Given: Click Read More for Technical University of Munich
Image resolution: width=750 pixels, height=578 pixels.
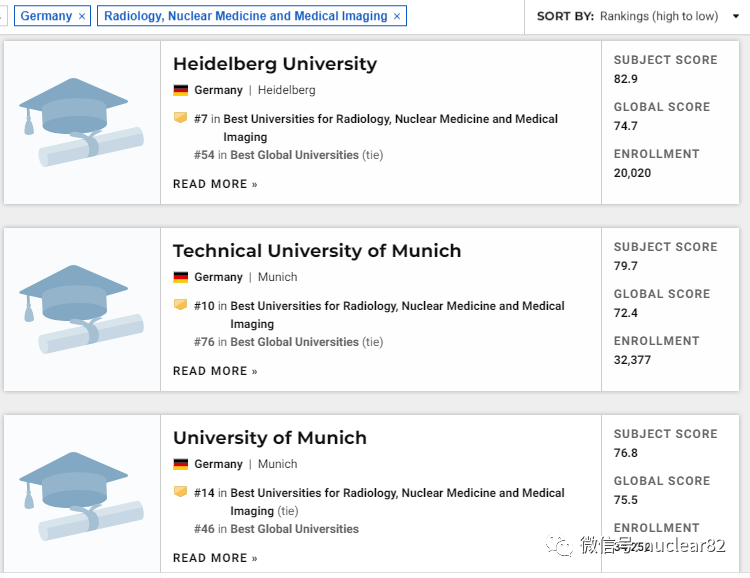Looking at the screenshot, I should [x=215, y=371].
